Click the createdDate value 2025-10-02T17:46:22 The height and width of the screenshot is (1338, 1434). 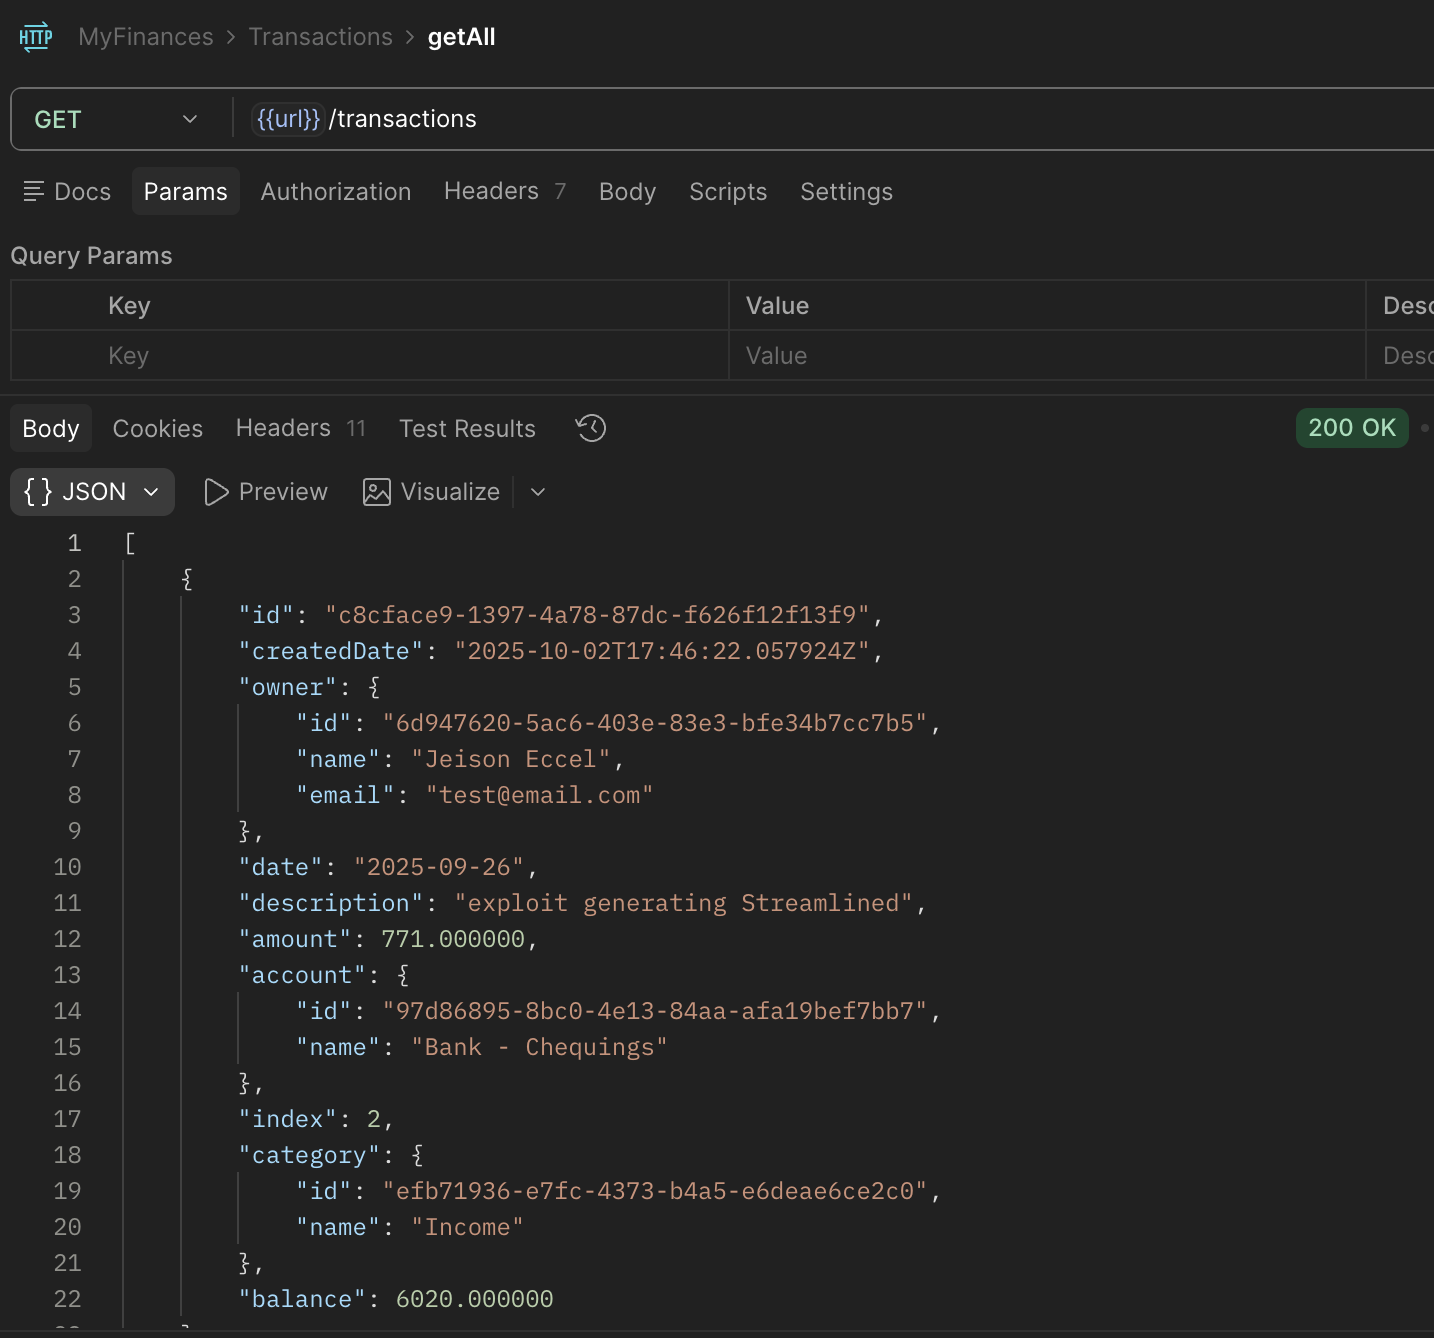click(x=662, y=651)
